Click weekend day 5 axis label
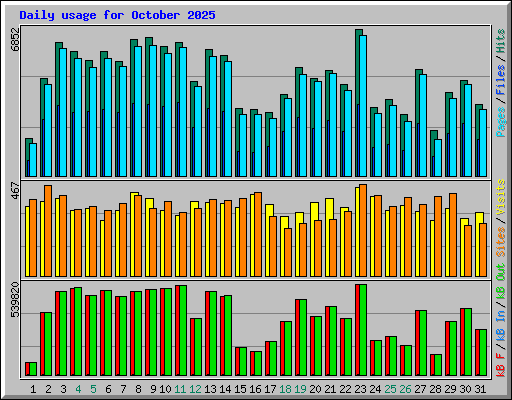Viewport: 512px width, 400px height. pyautogui.click(x=93, y=389)
